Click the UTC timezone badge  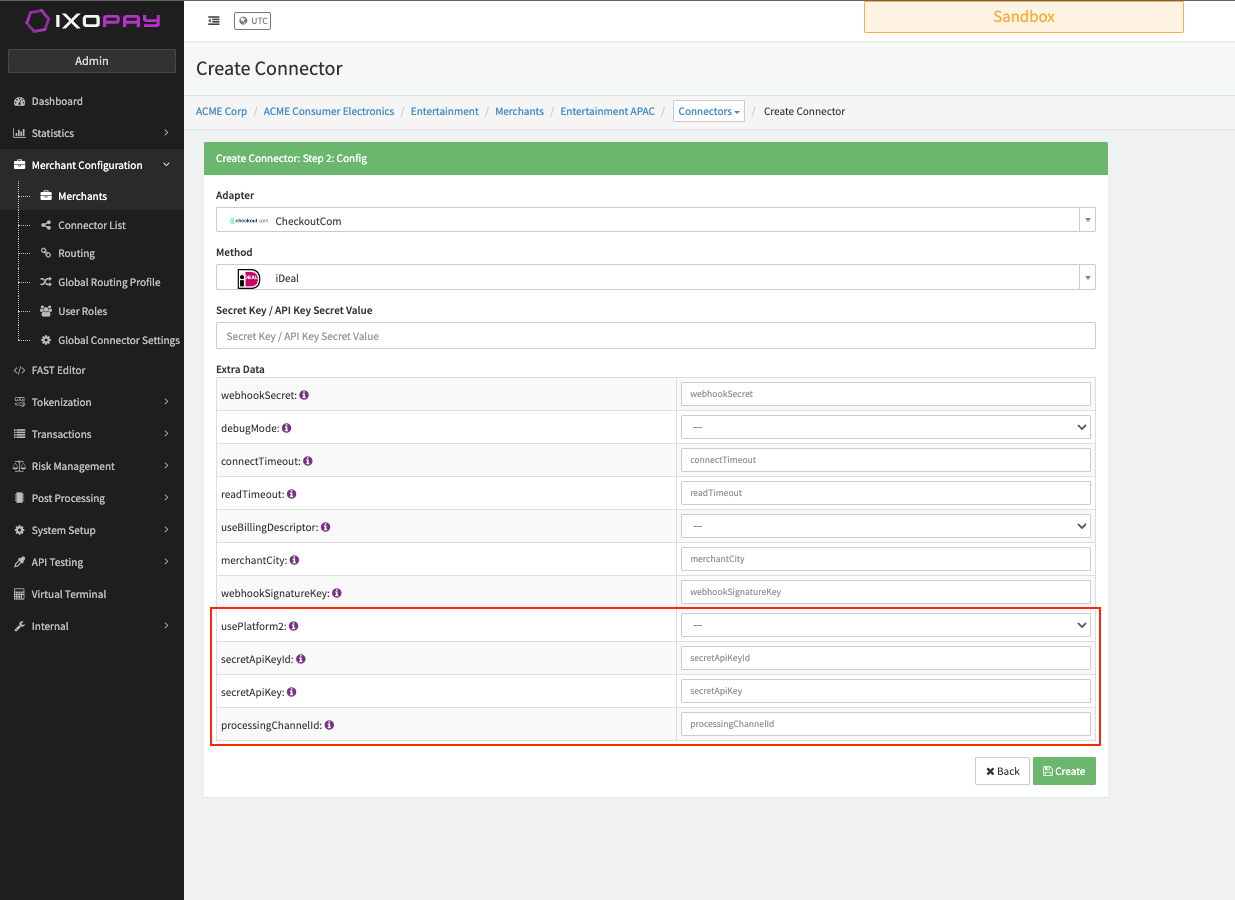(252, 20)
